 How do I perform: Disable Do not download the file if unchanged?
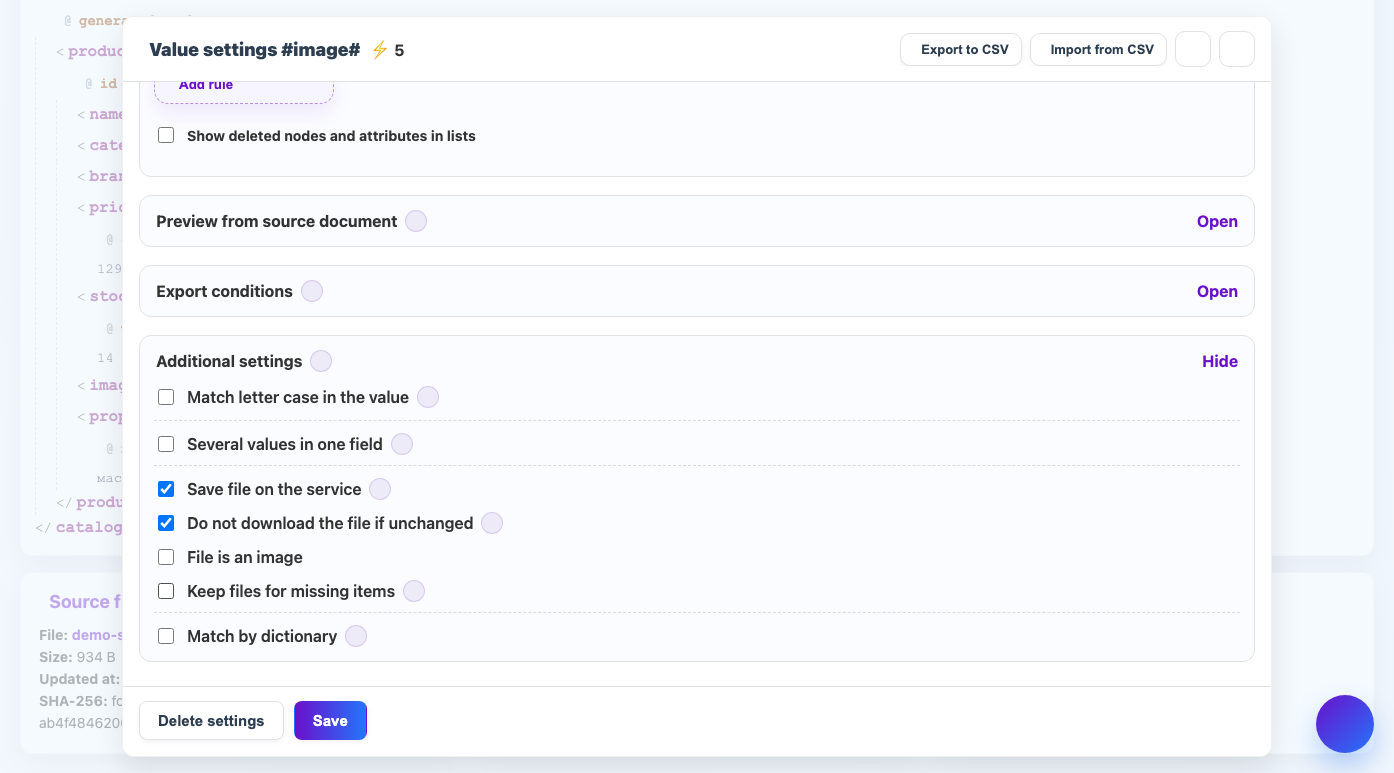click(166, 523)
